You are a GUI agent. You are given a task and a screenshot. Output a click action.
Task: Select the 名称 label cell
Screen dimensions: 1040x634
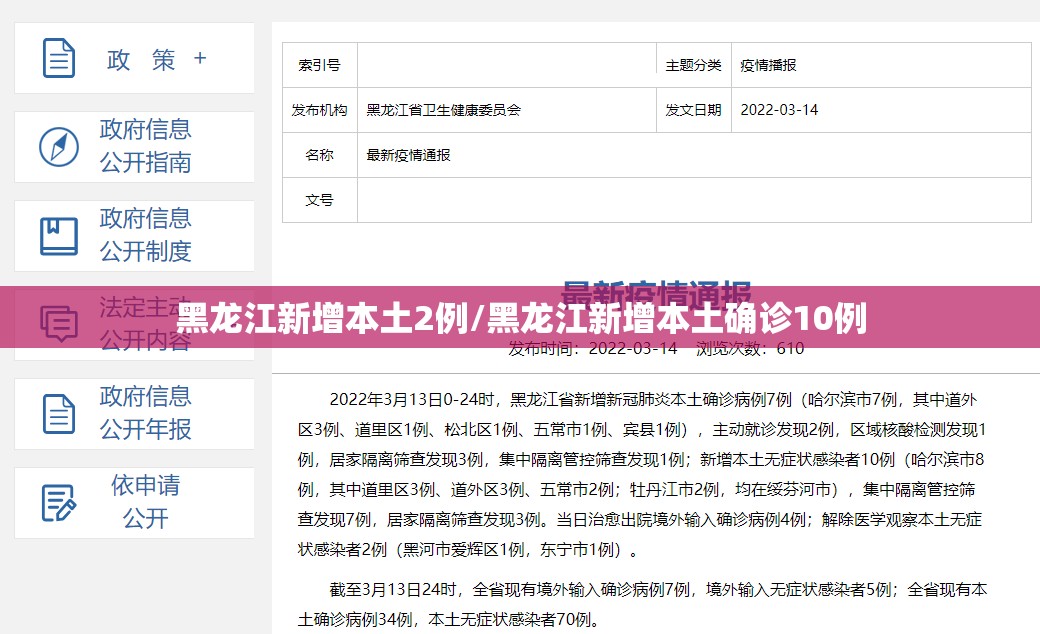point(320,155)
